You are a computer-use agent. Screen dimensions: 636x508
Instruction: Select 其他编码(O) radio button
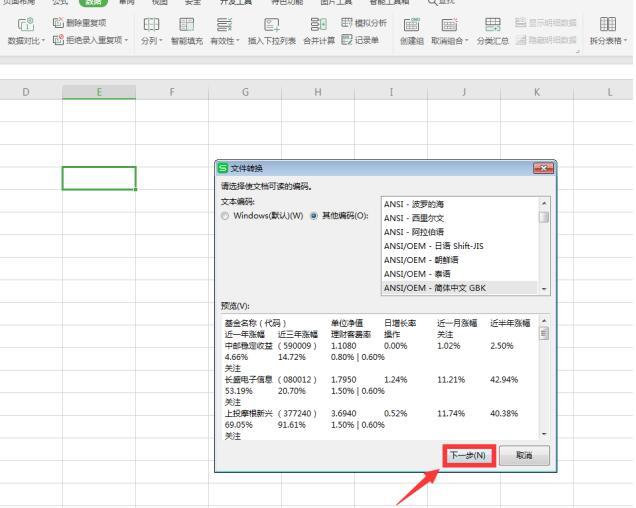[314, 216]
